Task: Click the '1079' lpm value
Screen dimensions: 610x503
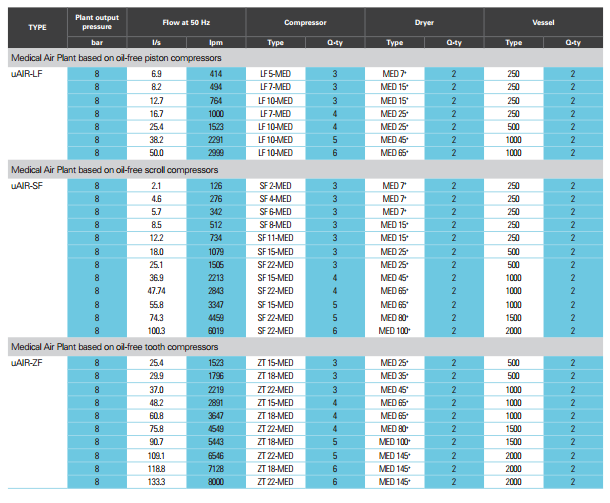Action: 216,252
